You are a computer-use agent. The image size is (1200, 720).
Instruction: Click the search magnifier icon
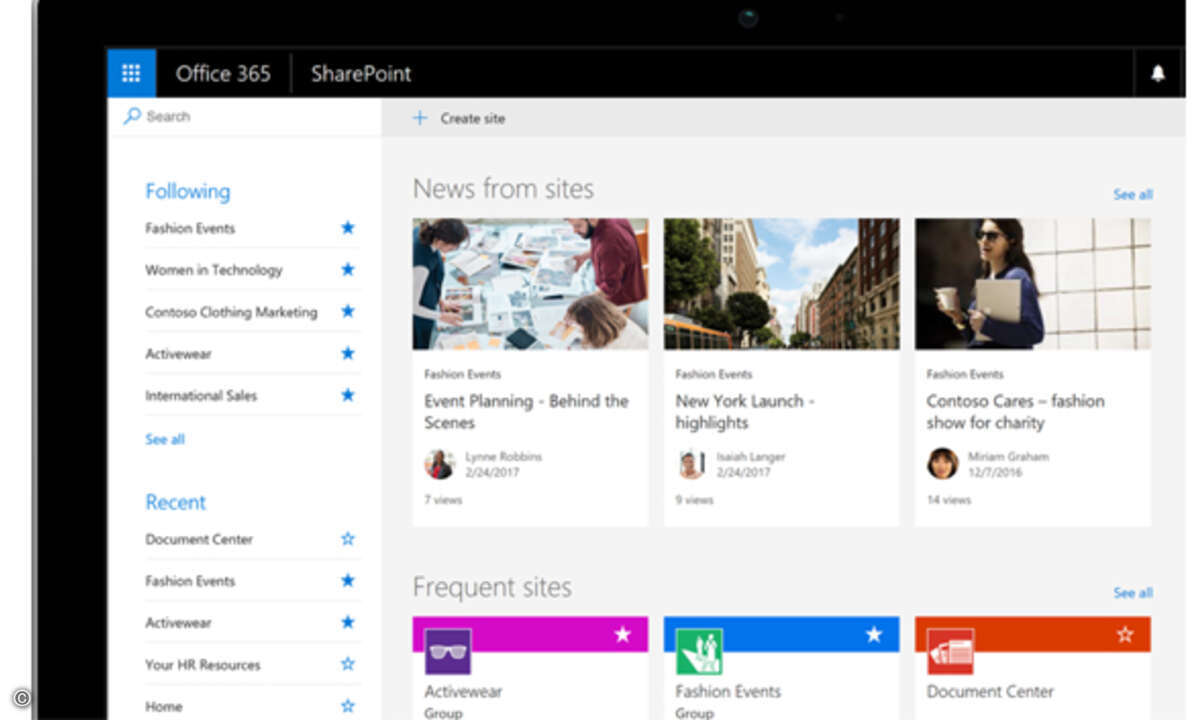point(132,116)
